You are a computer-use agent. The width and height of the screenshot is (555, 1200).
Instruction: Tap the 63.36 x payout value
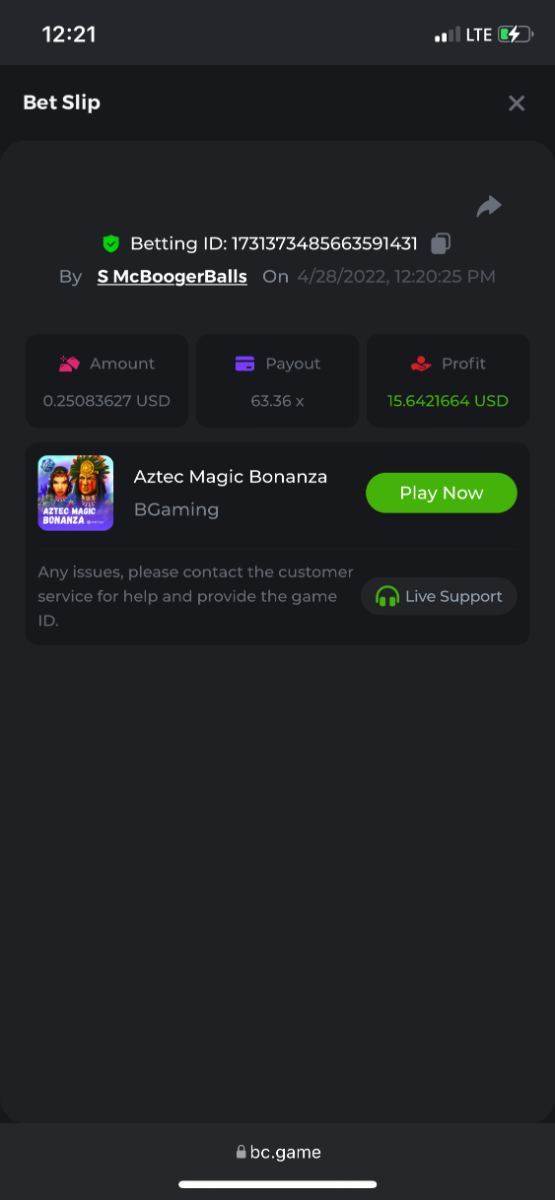(277, 401)
